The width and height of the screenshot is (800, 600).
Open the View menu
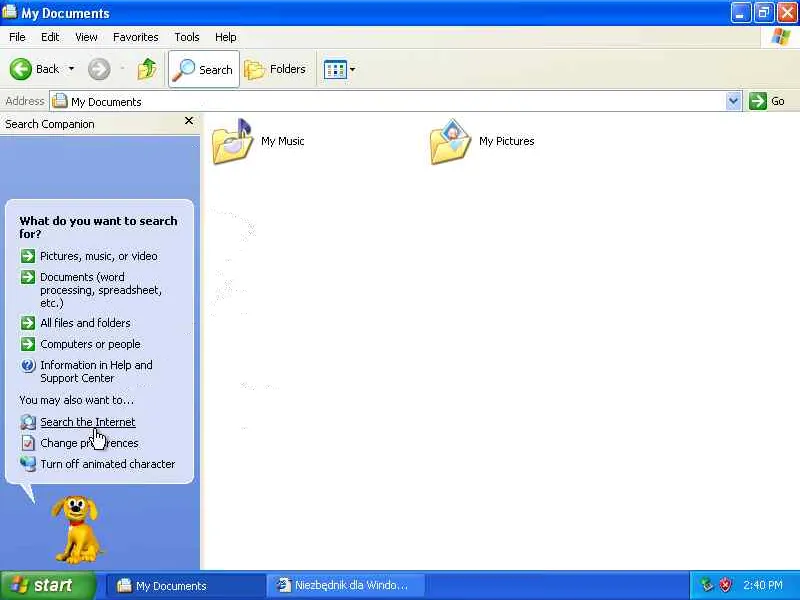[86, 37]
